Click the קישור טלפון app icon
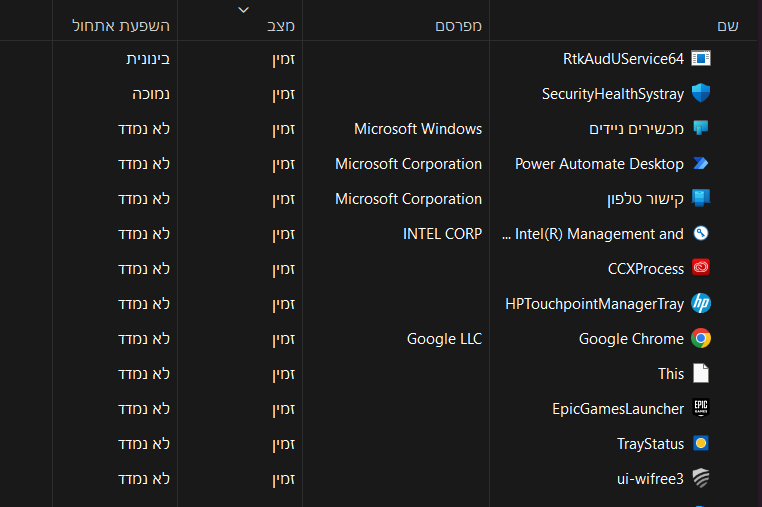 [701, 199]
